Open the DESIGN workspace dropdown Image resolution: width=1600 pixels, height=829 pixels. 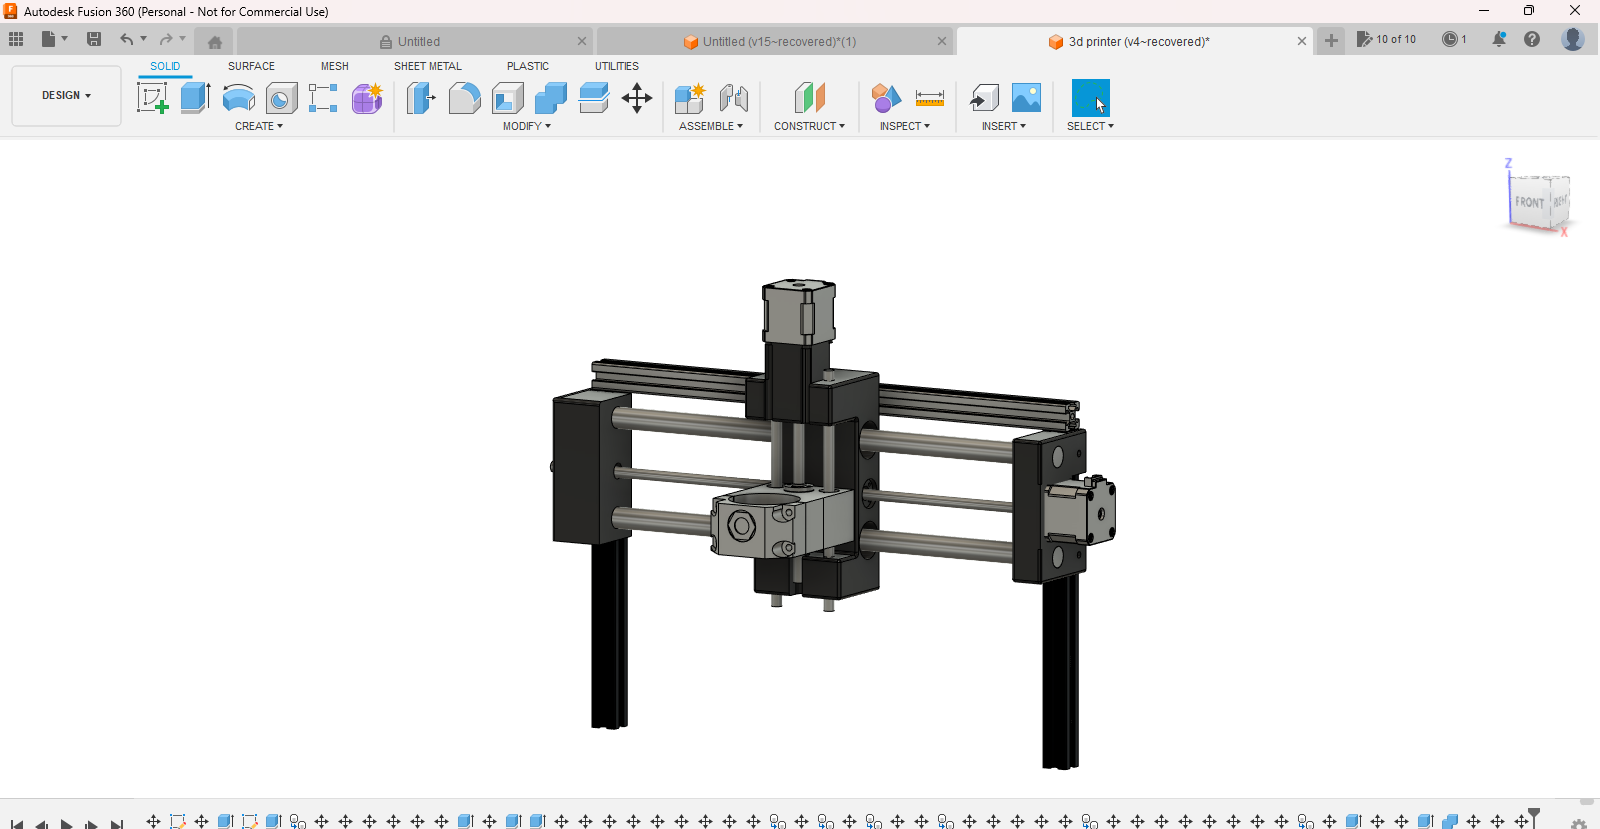66,96
